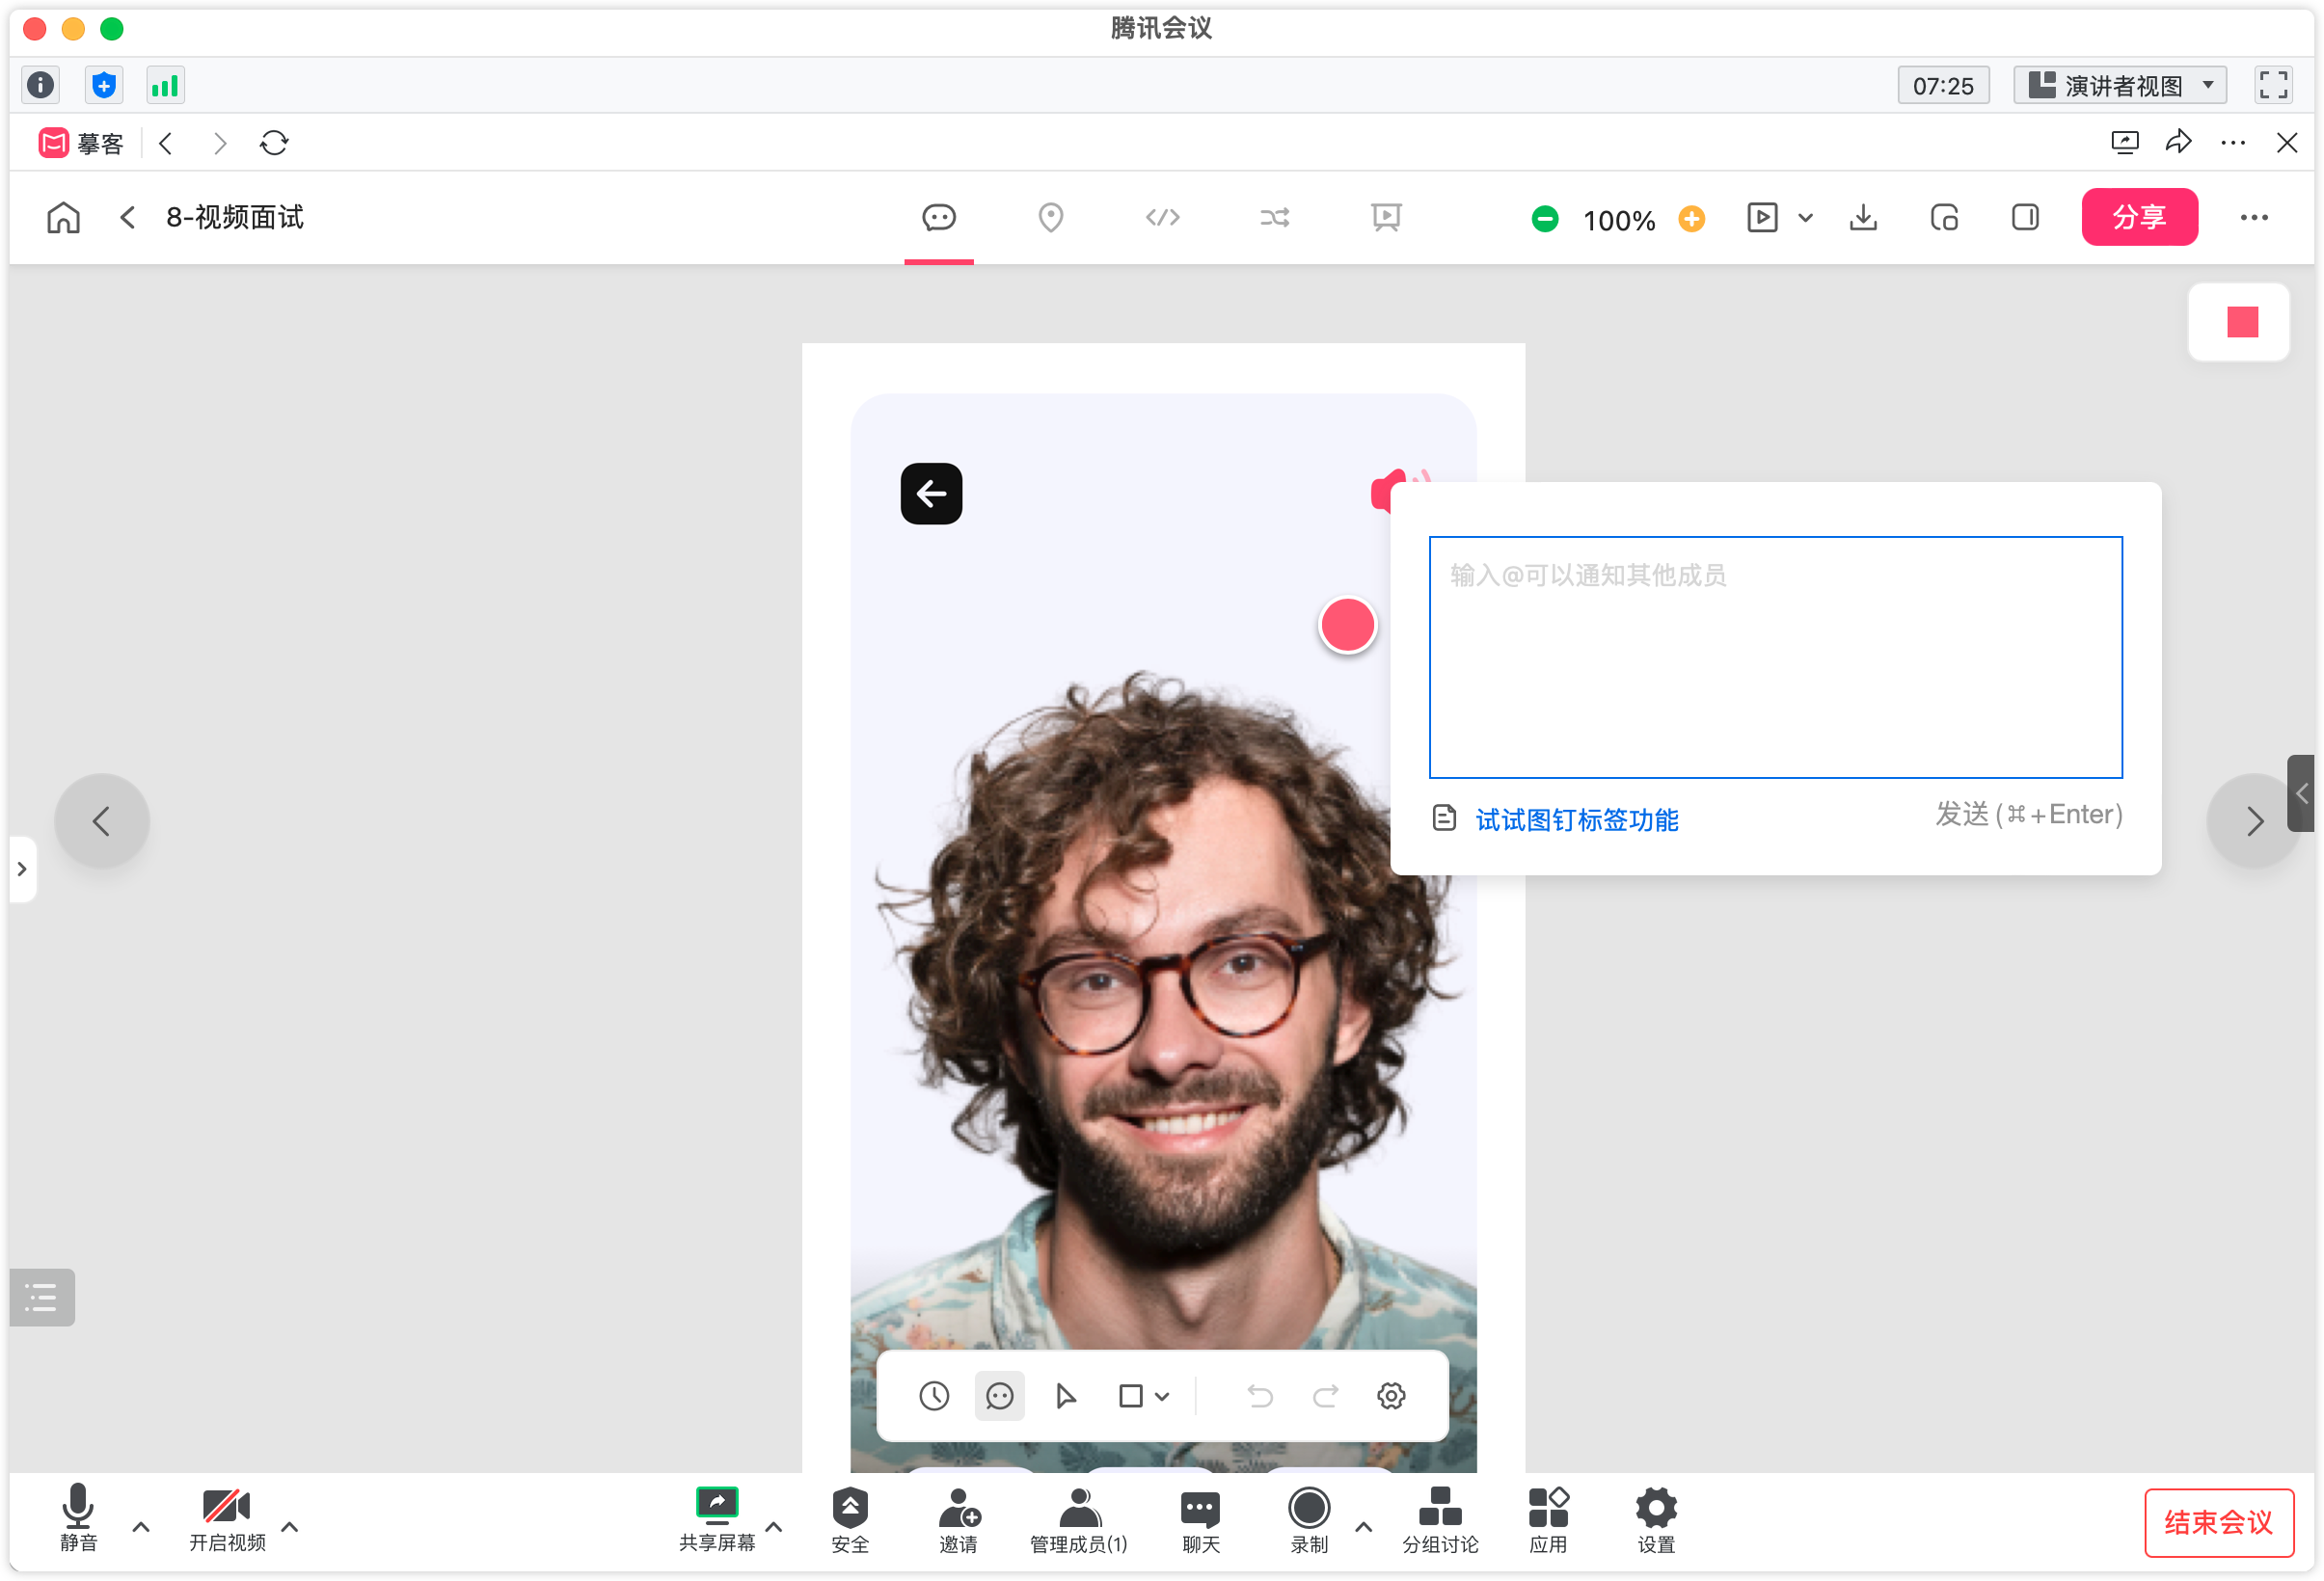Open the 安全 security menu
This screenshot has height=1581, width=2324.
[850, 1520]
